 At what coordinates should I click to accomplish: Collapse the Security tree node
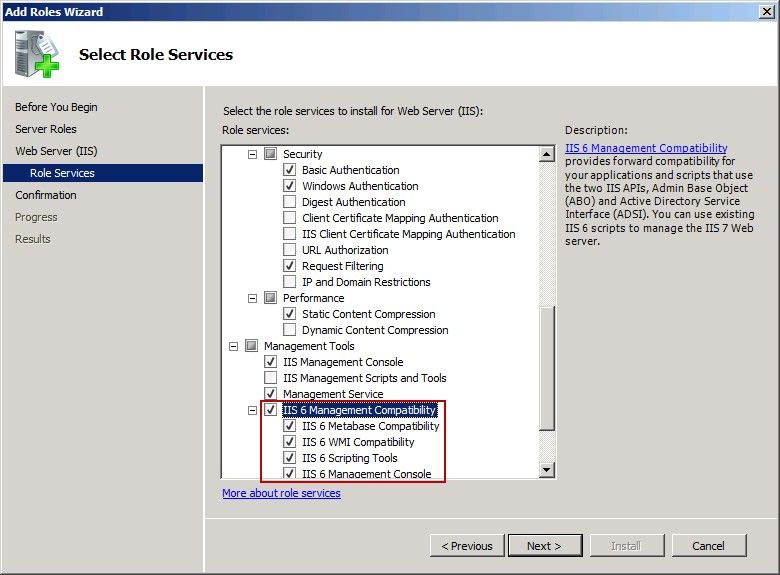coord(253,154)
